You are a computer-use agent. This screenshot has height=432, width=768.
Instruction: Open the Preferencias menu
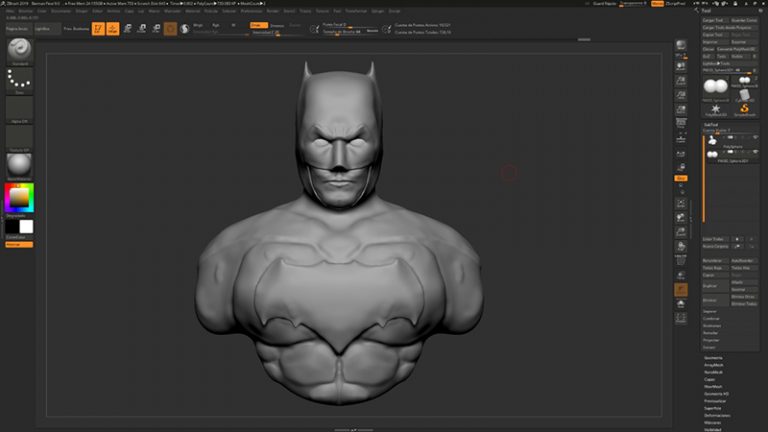(251, 11)
